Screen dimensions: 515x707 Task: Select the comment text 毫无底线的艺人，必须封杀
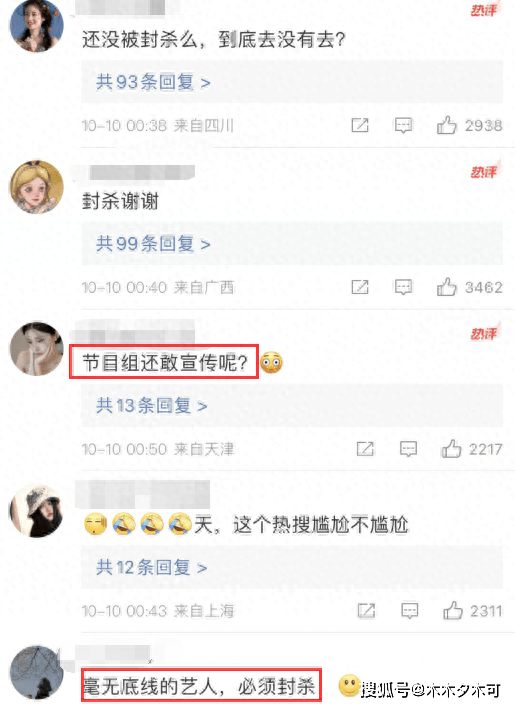point(199,687)
